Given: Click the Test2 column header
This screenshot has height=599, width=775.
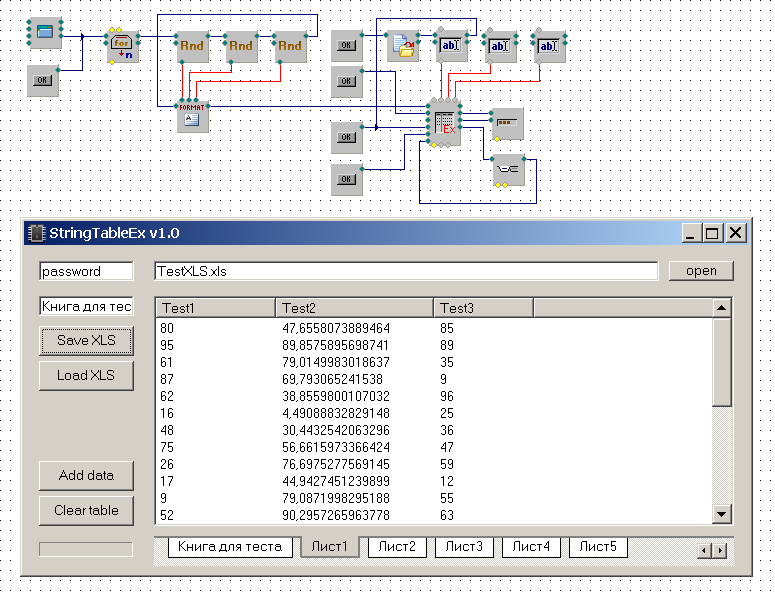Looking at the screenshot, I should click(x=354, y=308).
